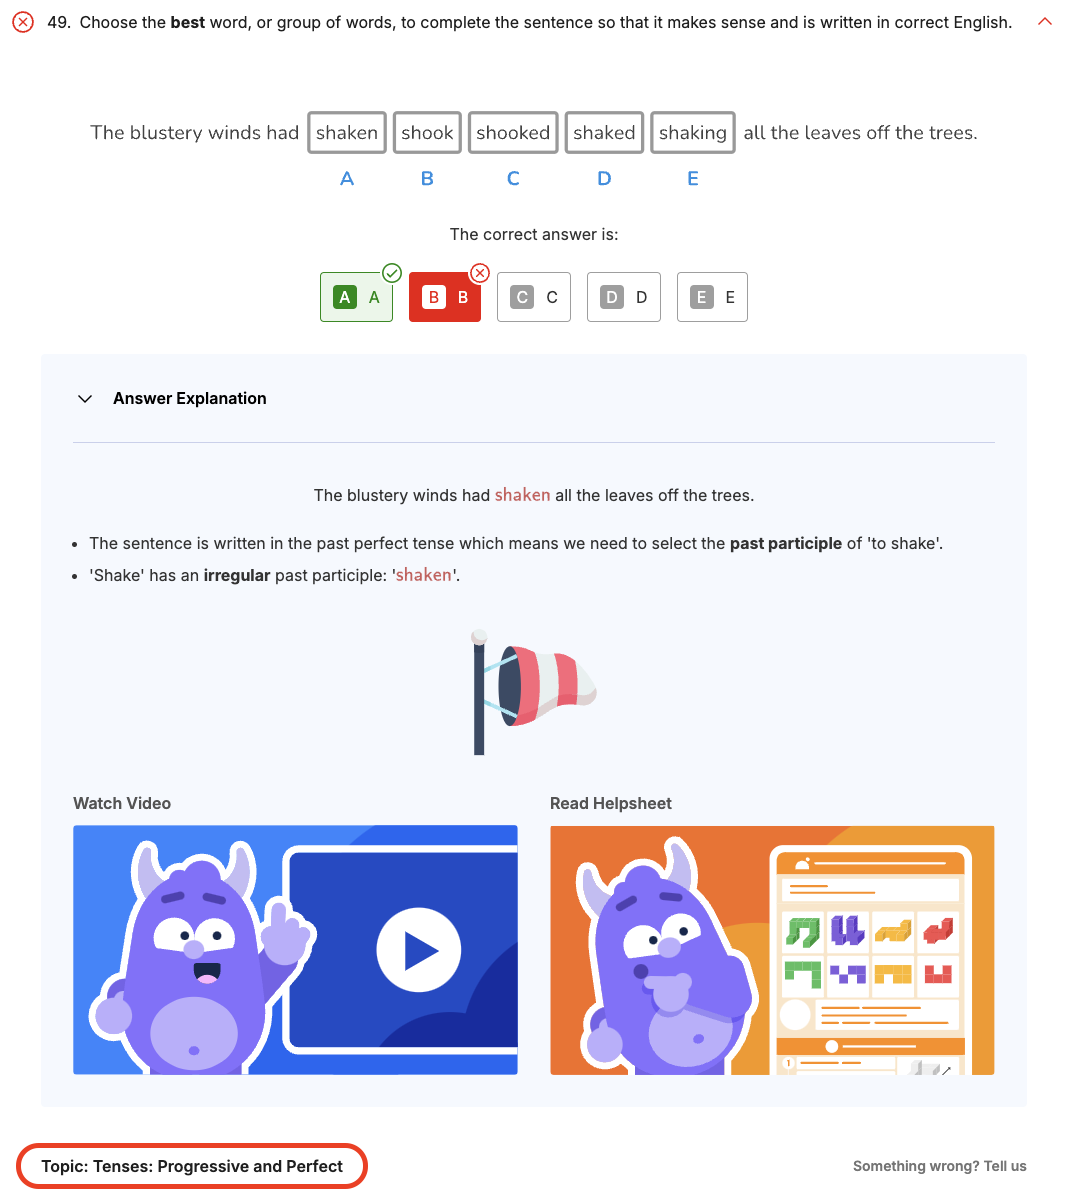Select answer choice E

[712, 297]
